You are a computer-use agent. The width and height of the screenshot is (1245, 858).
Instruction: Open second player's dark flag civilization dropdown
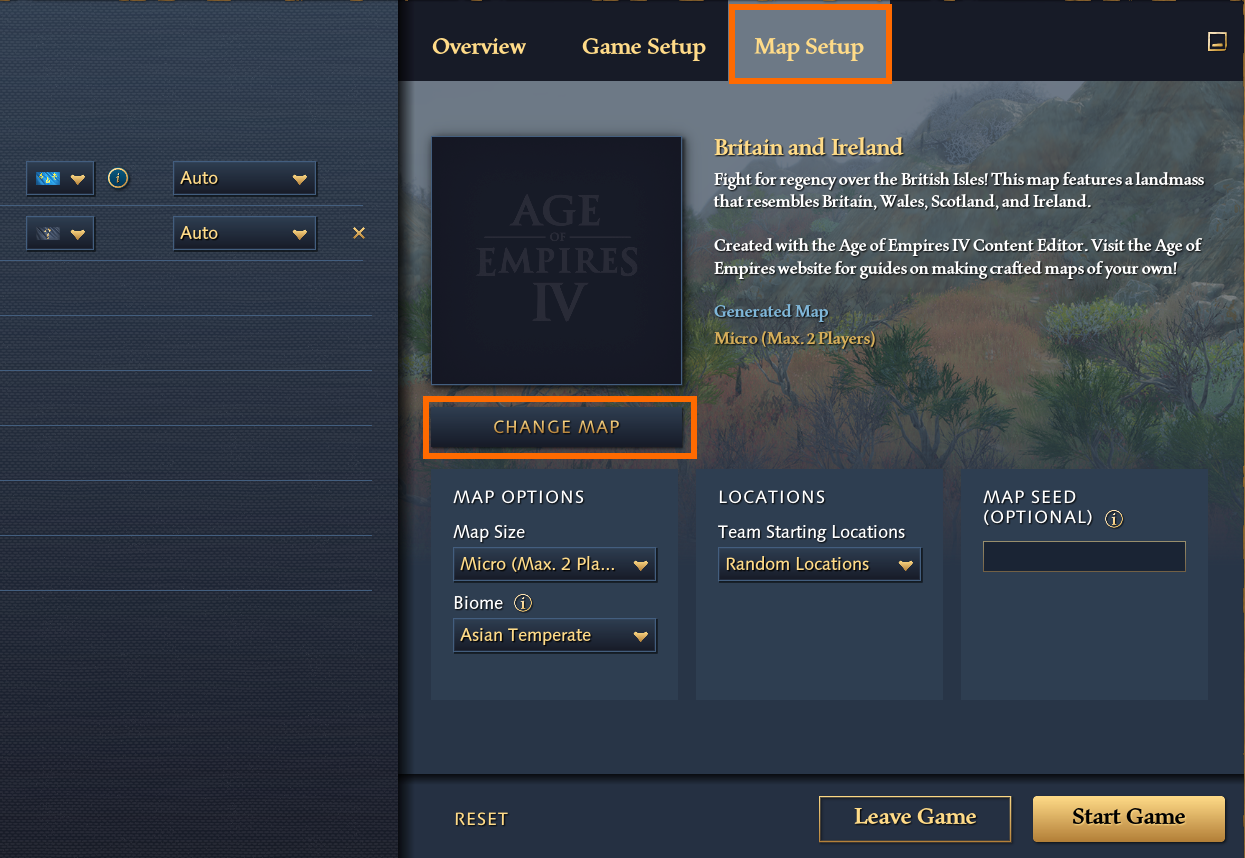tap(60, 233)
